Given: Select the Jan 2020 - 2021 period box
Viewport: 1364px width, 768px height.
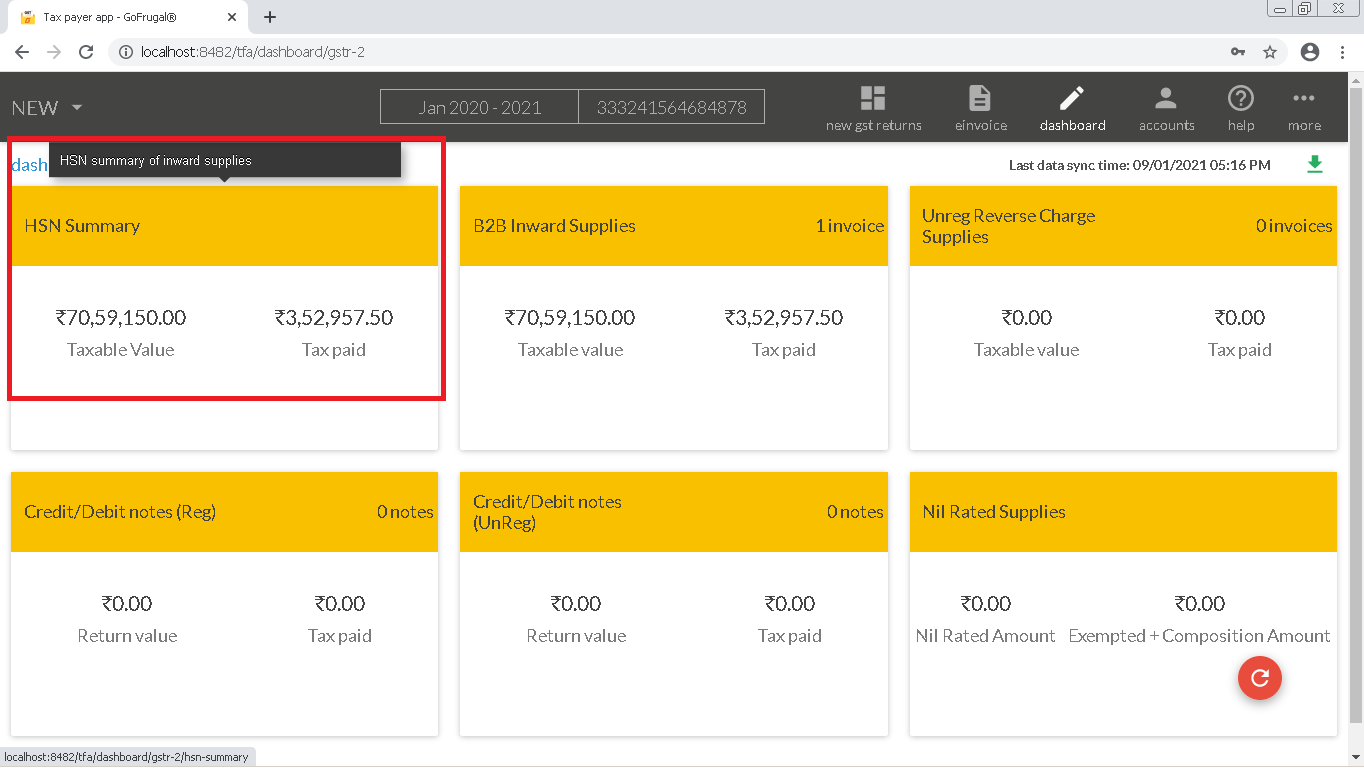Looking at the screenshot, I should (479, 107).
